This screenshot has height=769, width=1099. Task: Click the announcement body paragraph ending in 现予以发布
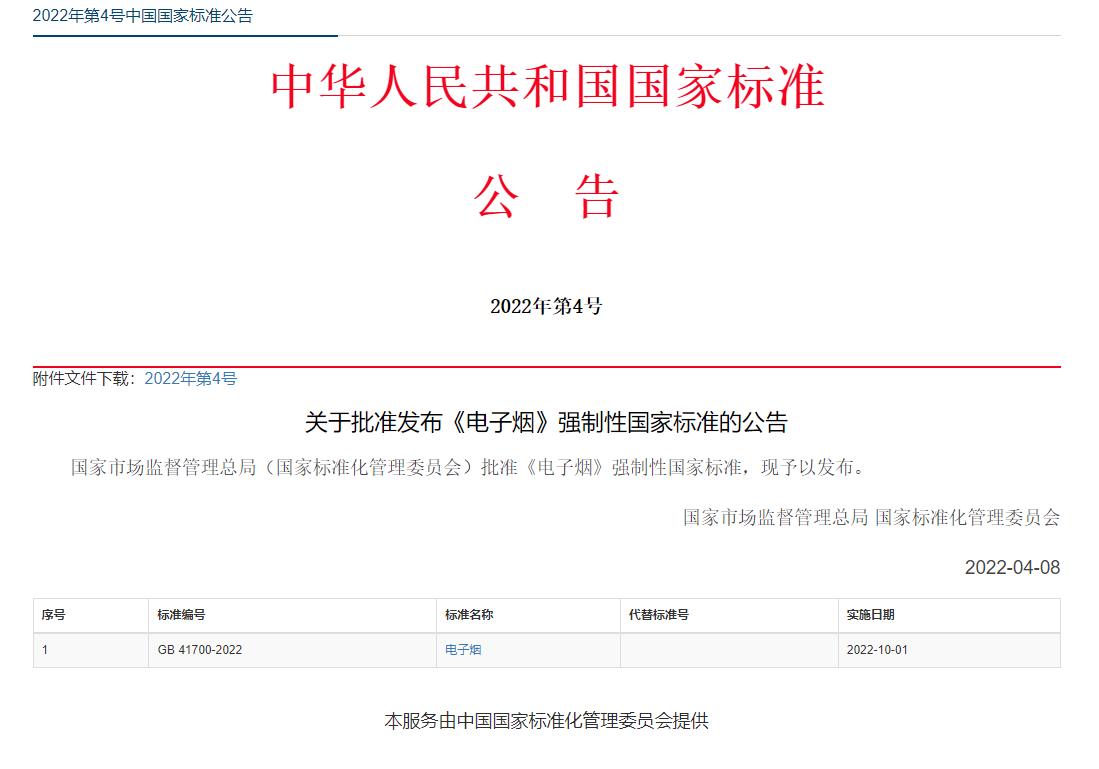pos(468,467)
